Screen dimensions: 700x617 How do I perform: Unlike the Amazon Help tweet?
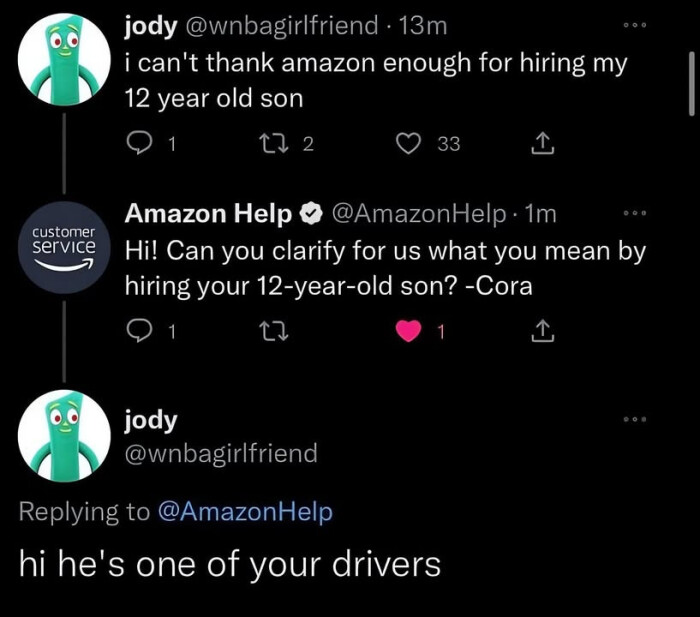[x=408, y=331]
